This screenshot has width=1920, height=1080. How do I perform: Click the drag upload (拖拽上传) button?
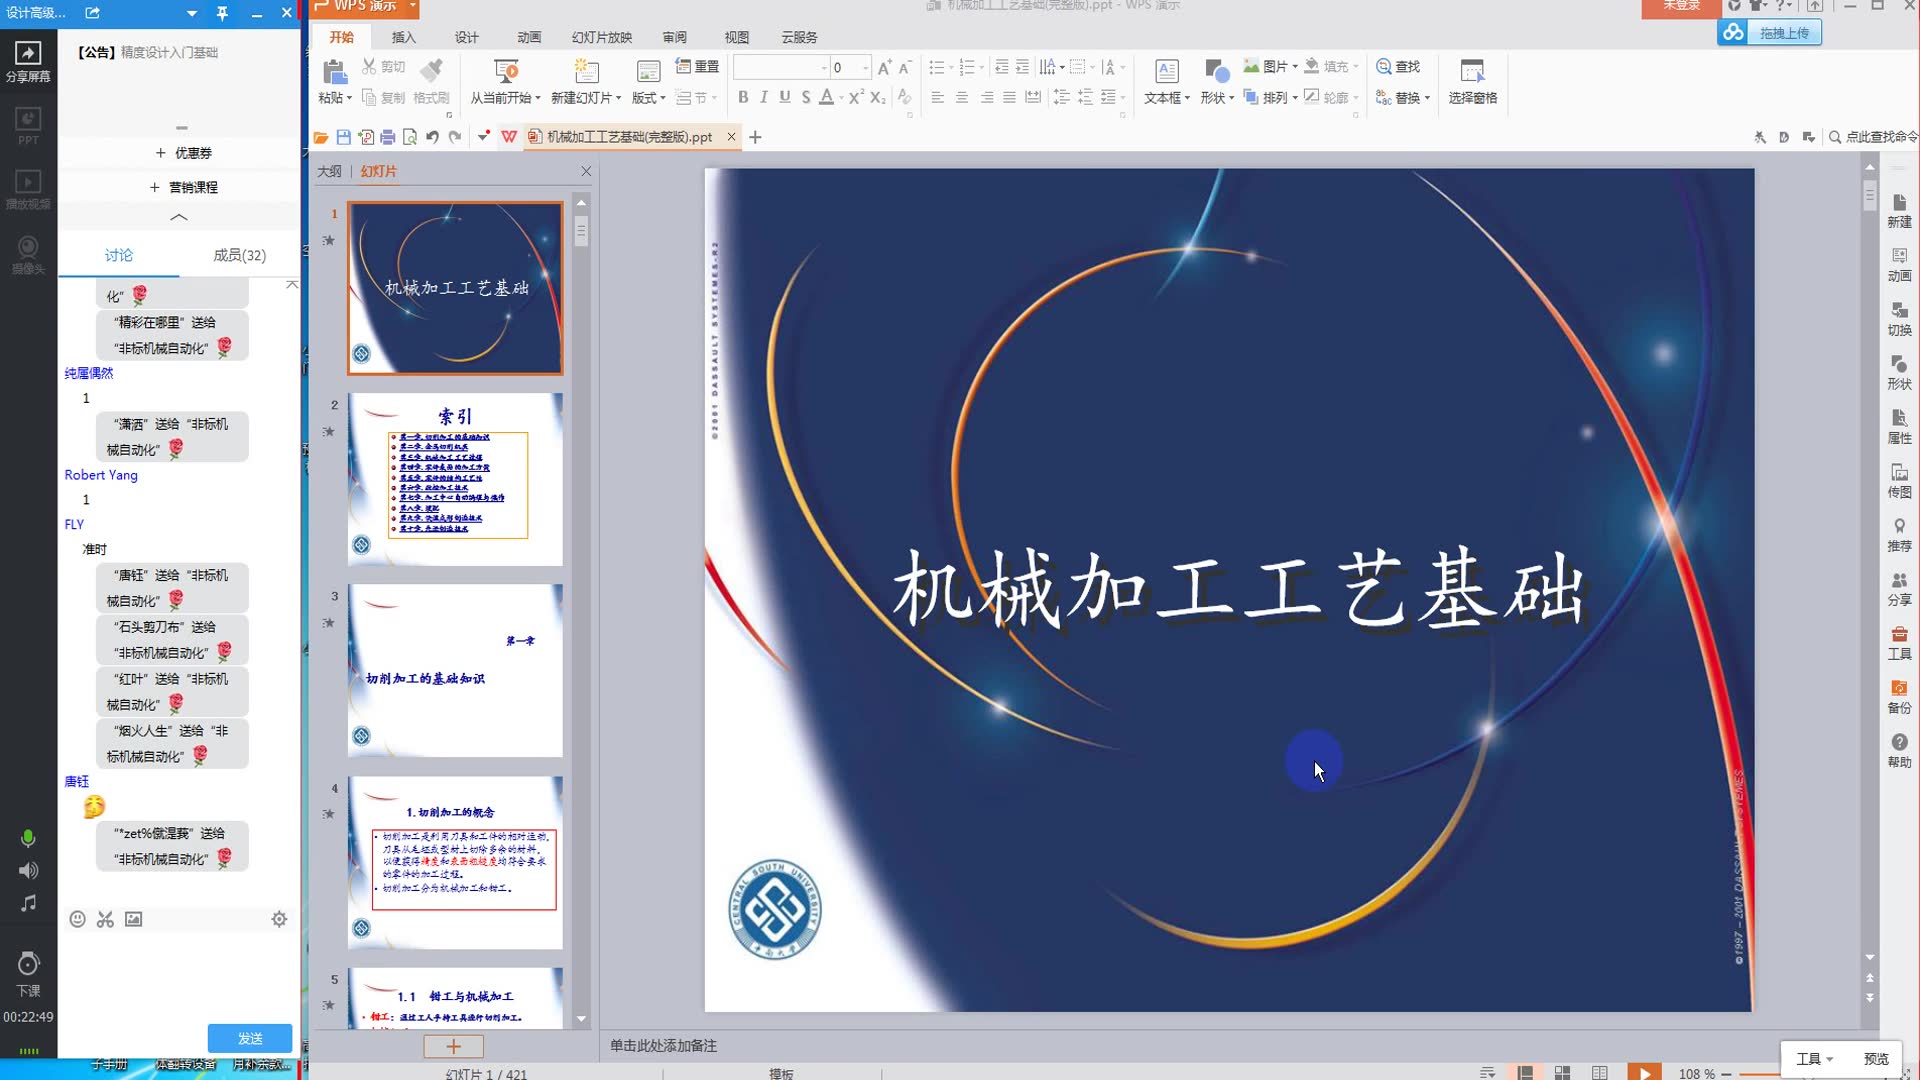pos(1770,33)
